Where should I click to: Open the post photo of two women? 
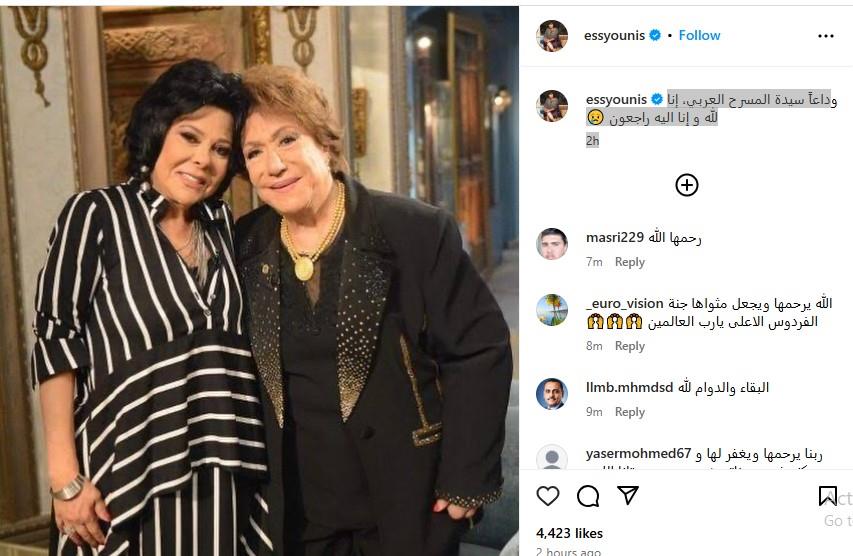259,278
